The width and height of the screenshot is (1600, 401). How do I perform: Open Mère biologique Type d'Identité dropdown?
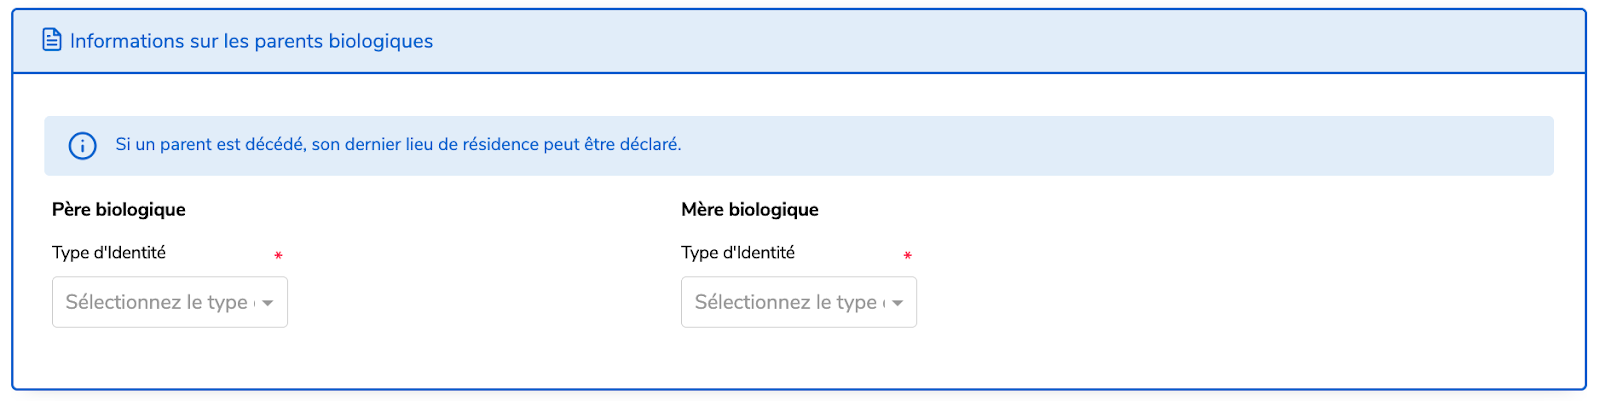tap(799, 302)
